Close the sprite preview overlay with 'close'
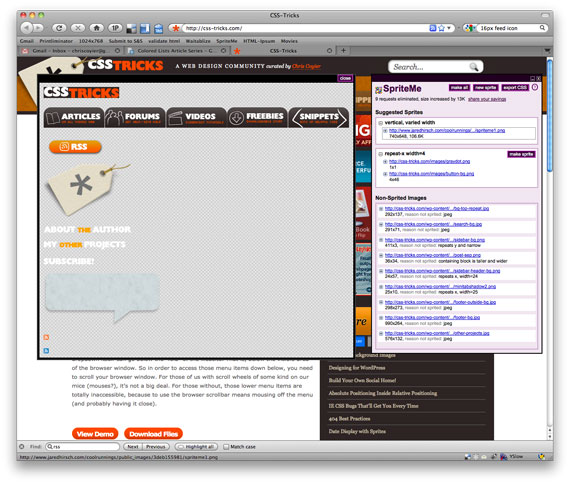Screen dimensions: 570x484 click(x=345, y=78)
